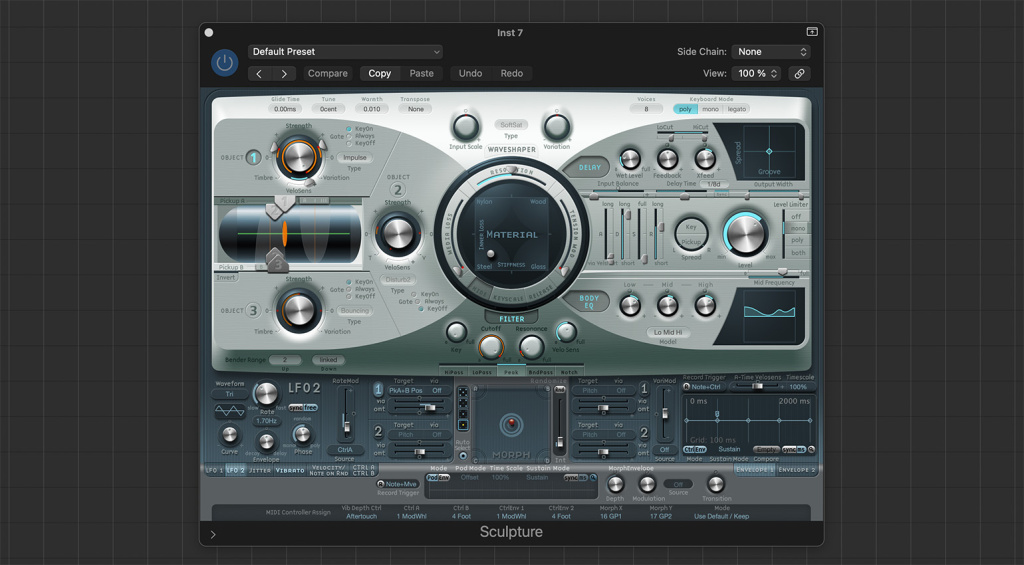Click the Waveshaper Variation knob
Viewport: 1024px width, 565px height.
point(556,127)
